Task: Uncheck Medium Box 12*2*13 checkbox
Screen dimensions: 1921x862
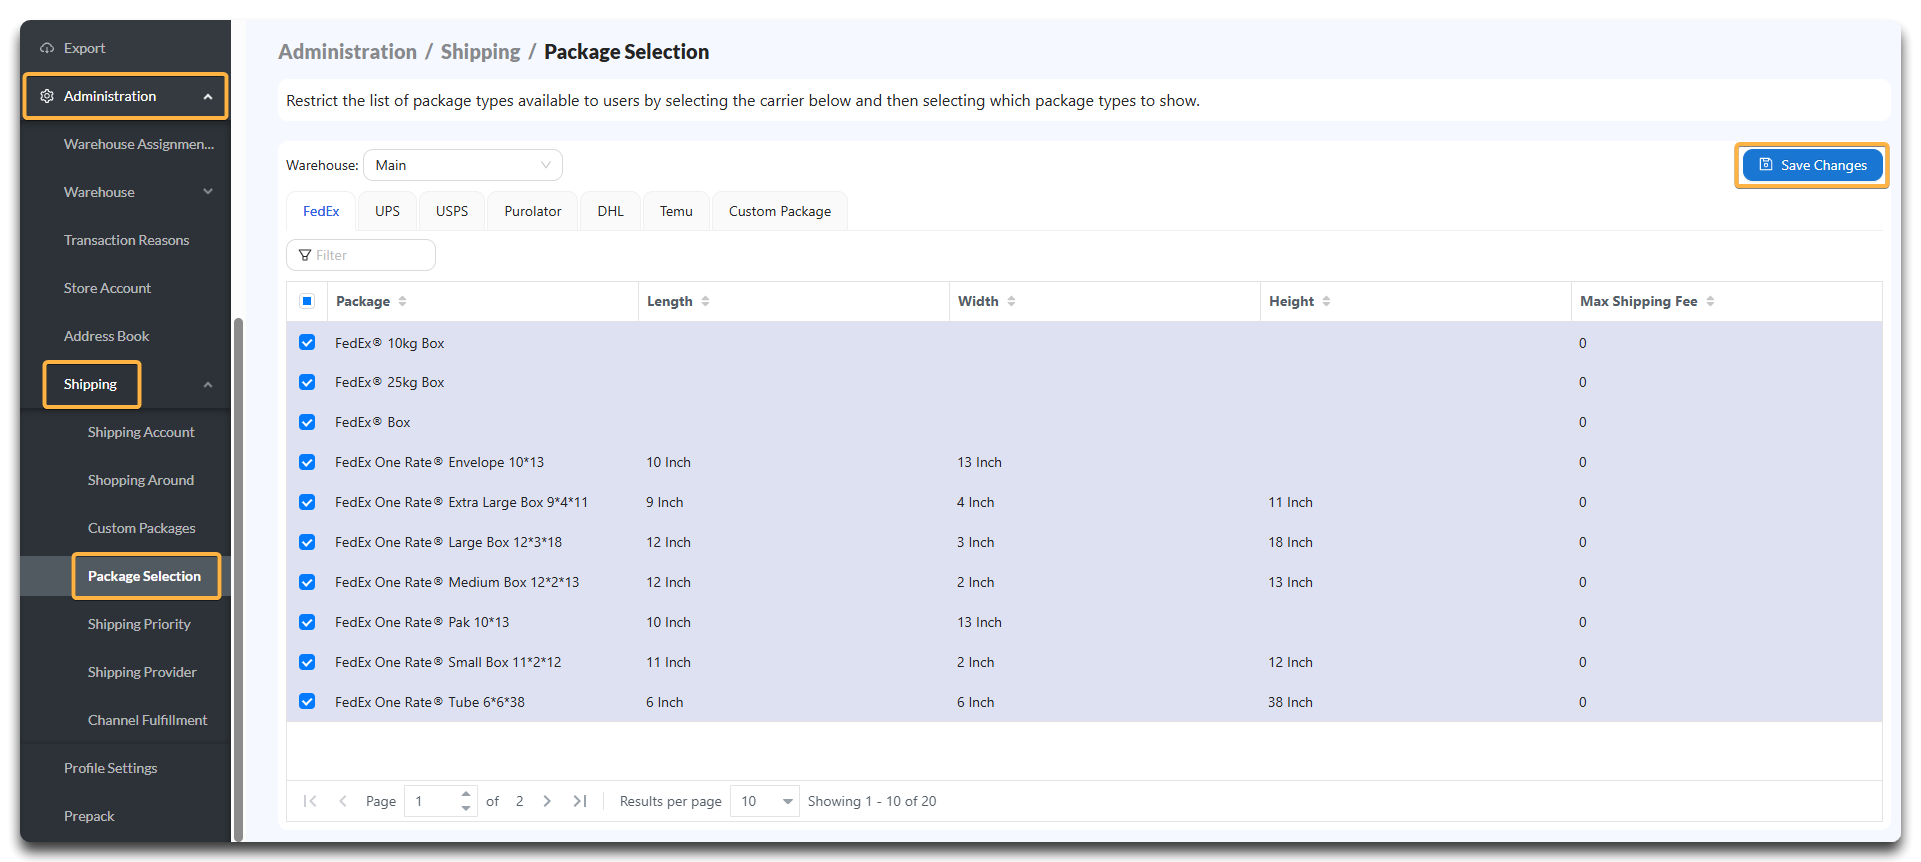Action: [x=307, y=582]
